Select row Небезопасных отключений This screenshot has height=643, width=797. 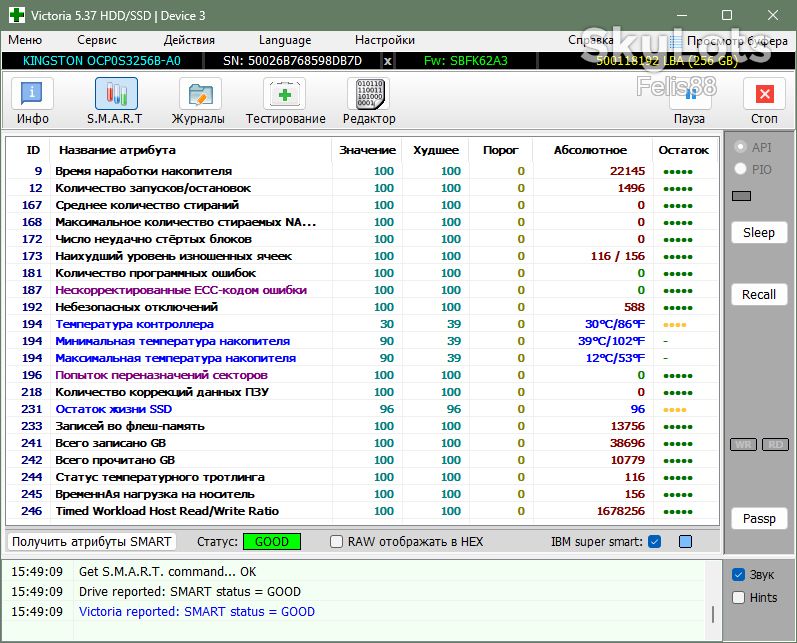tap(362, 307)
